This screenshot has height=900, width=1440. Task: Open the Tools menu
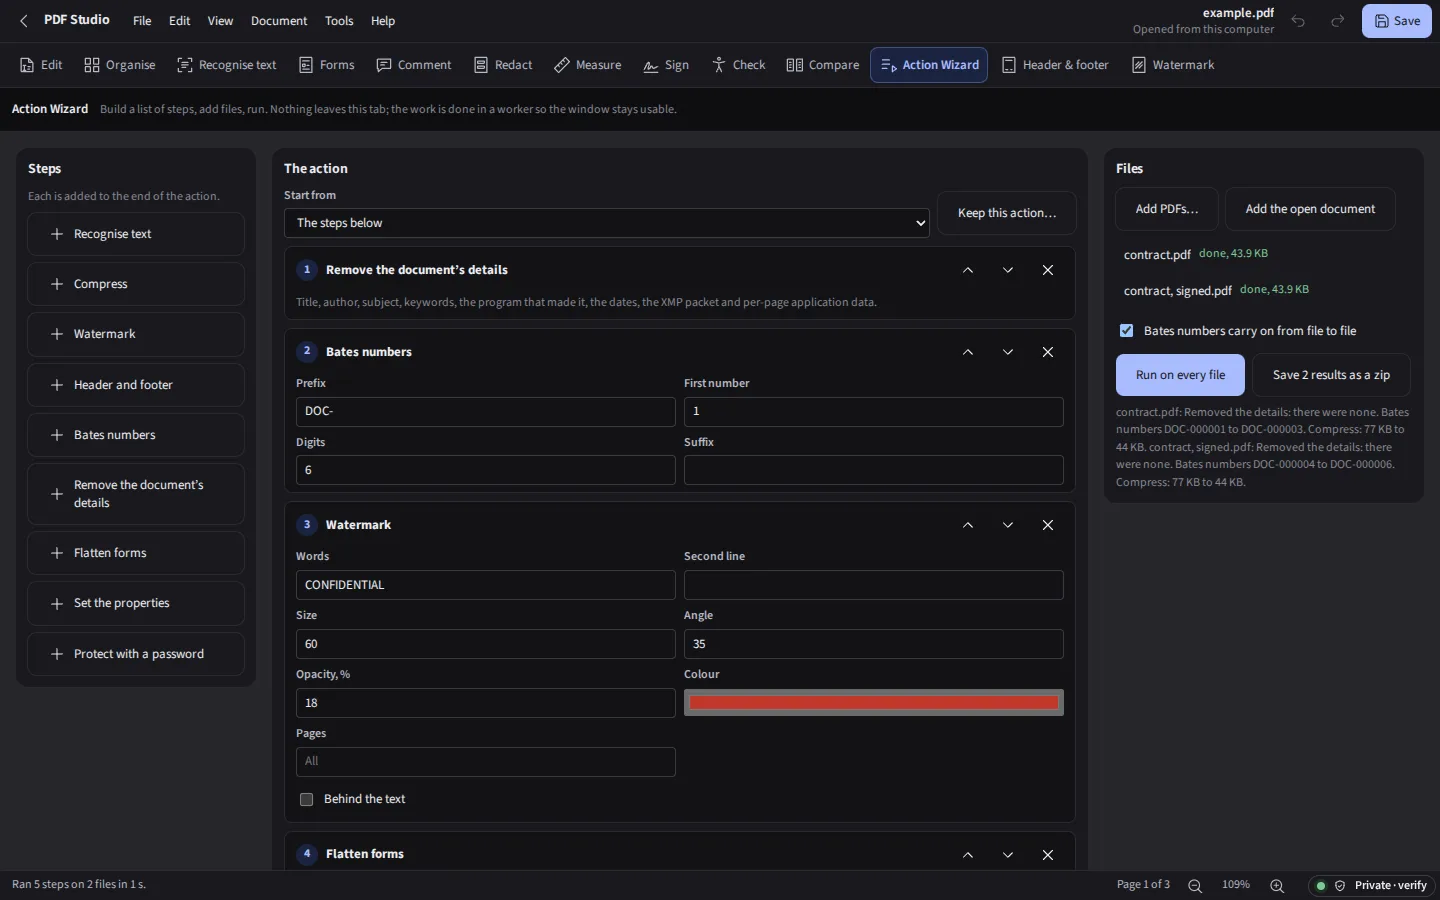pyautogui.click(x=339, y=21)
